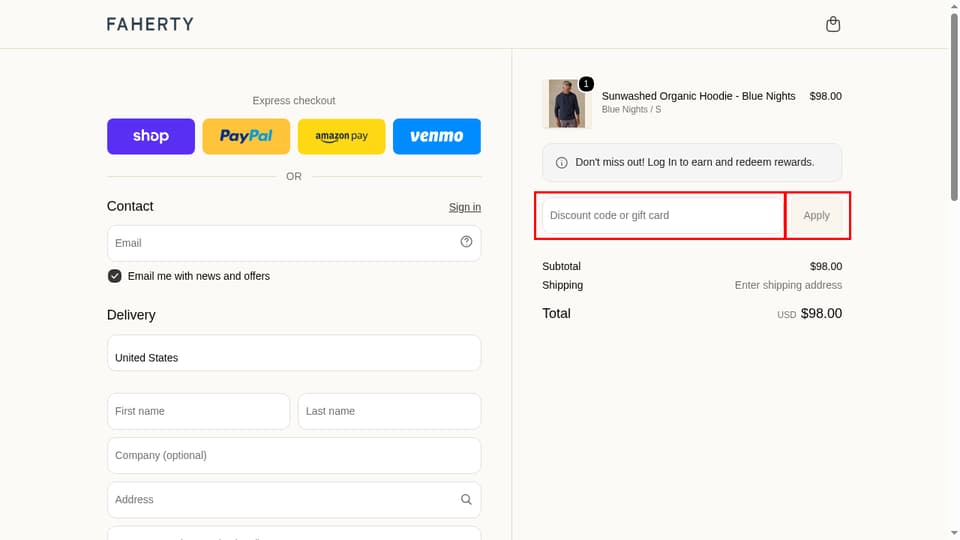Click the Faherty logo

[x=150, y=24]
